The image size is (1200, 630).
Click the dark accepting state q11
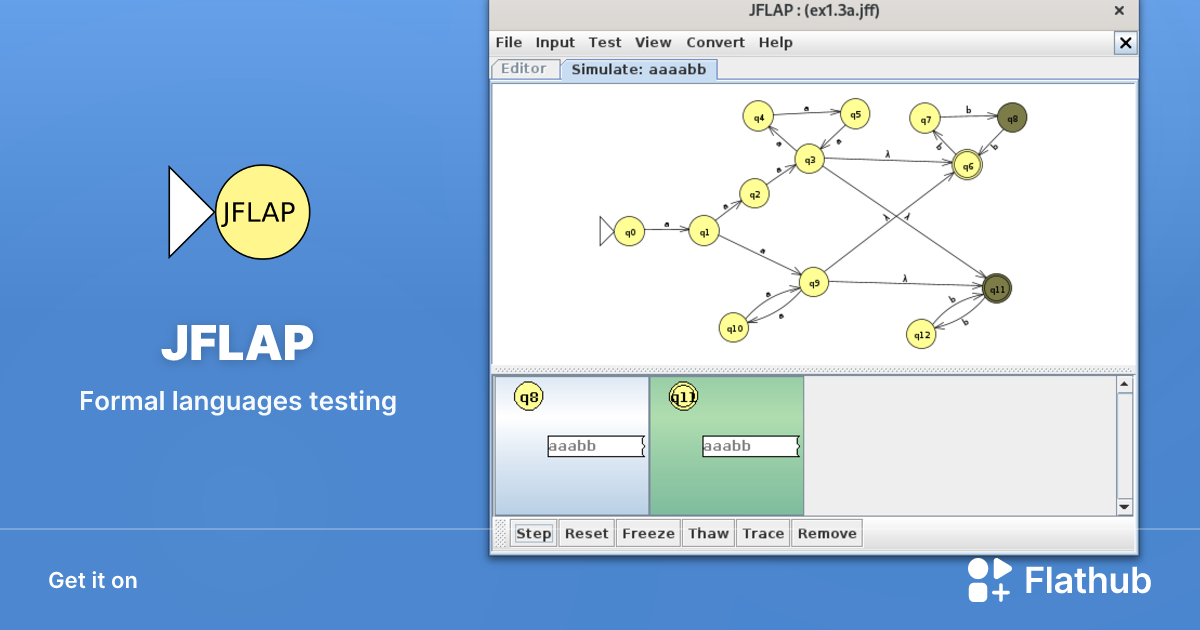[x=995, y=287]
